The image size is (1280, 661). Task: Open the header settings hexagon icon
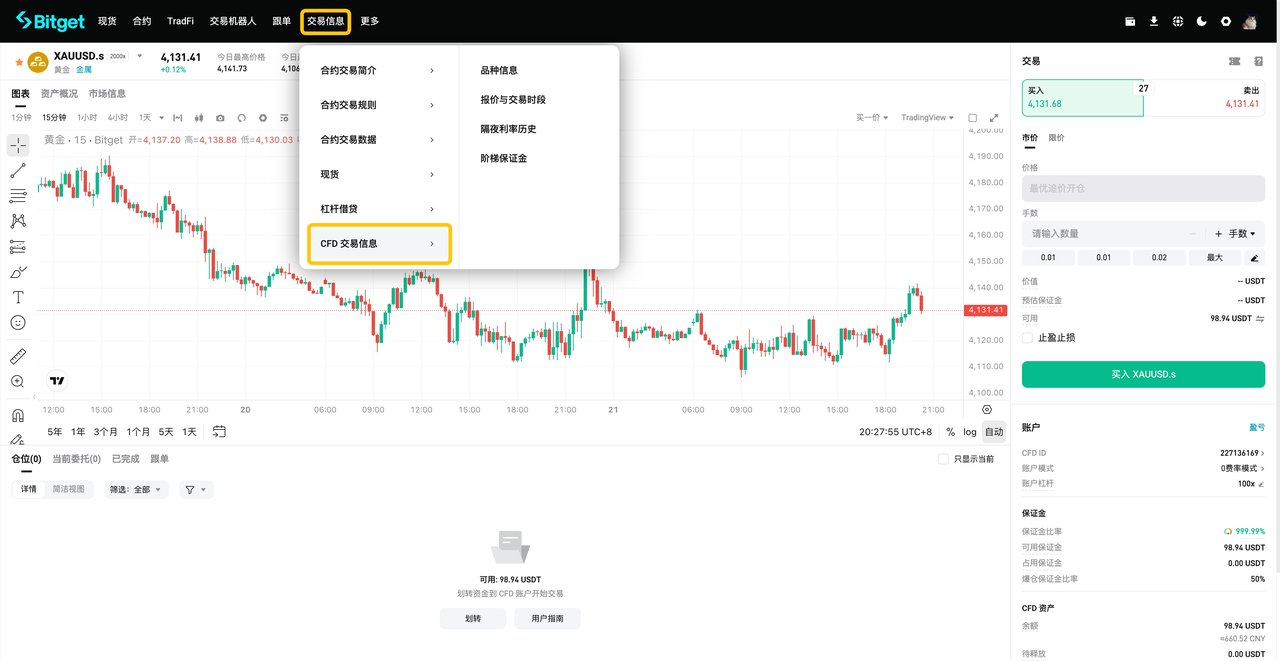point(1226,21)
